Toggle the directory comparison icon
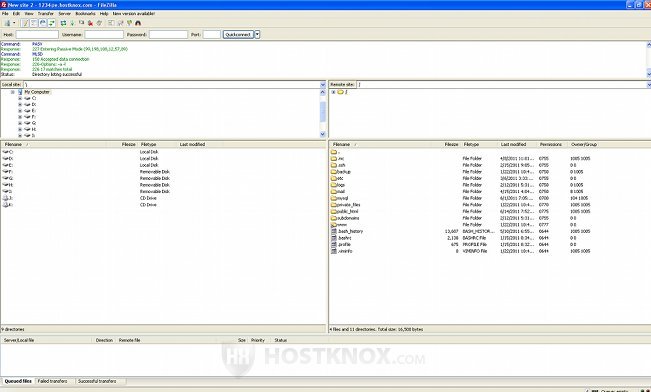 pyautogui.click(x=120, y=23)
